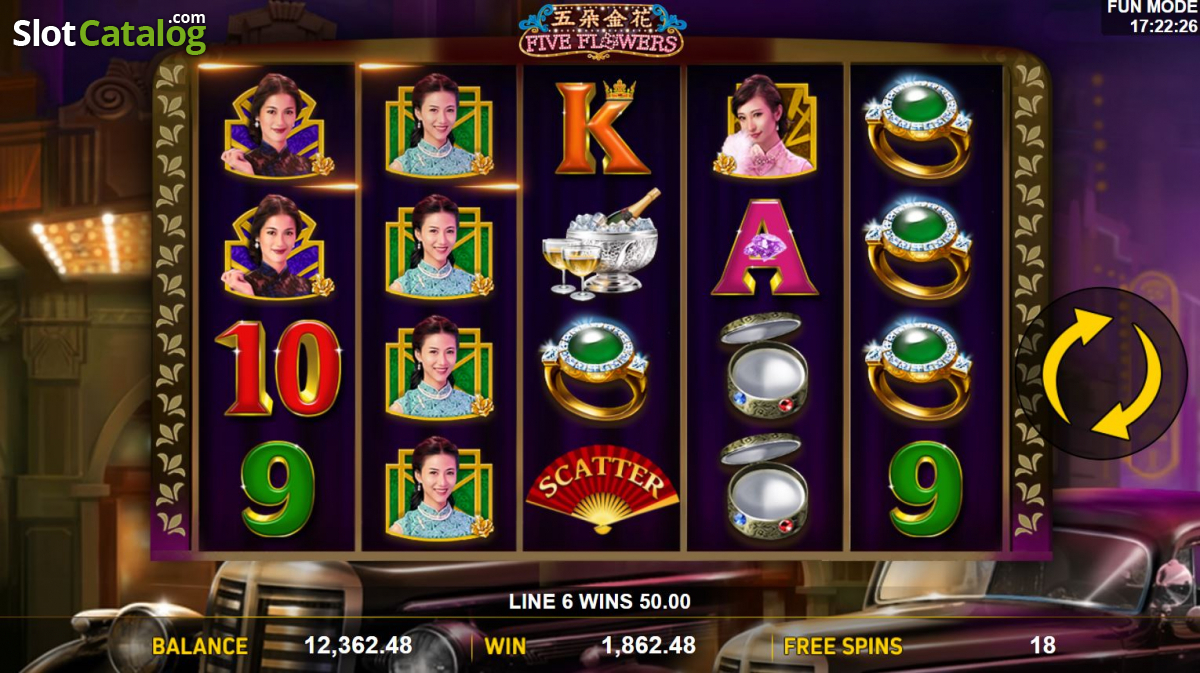1200x673 pixels.
Task: Click the bottom woman in green frame
Action: click(439, 489)
